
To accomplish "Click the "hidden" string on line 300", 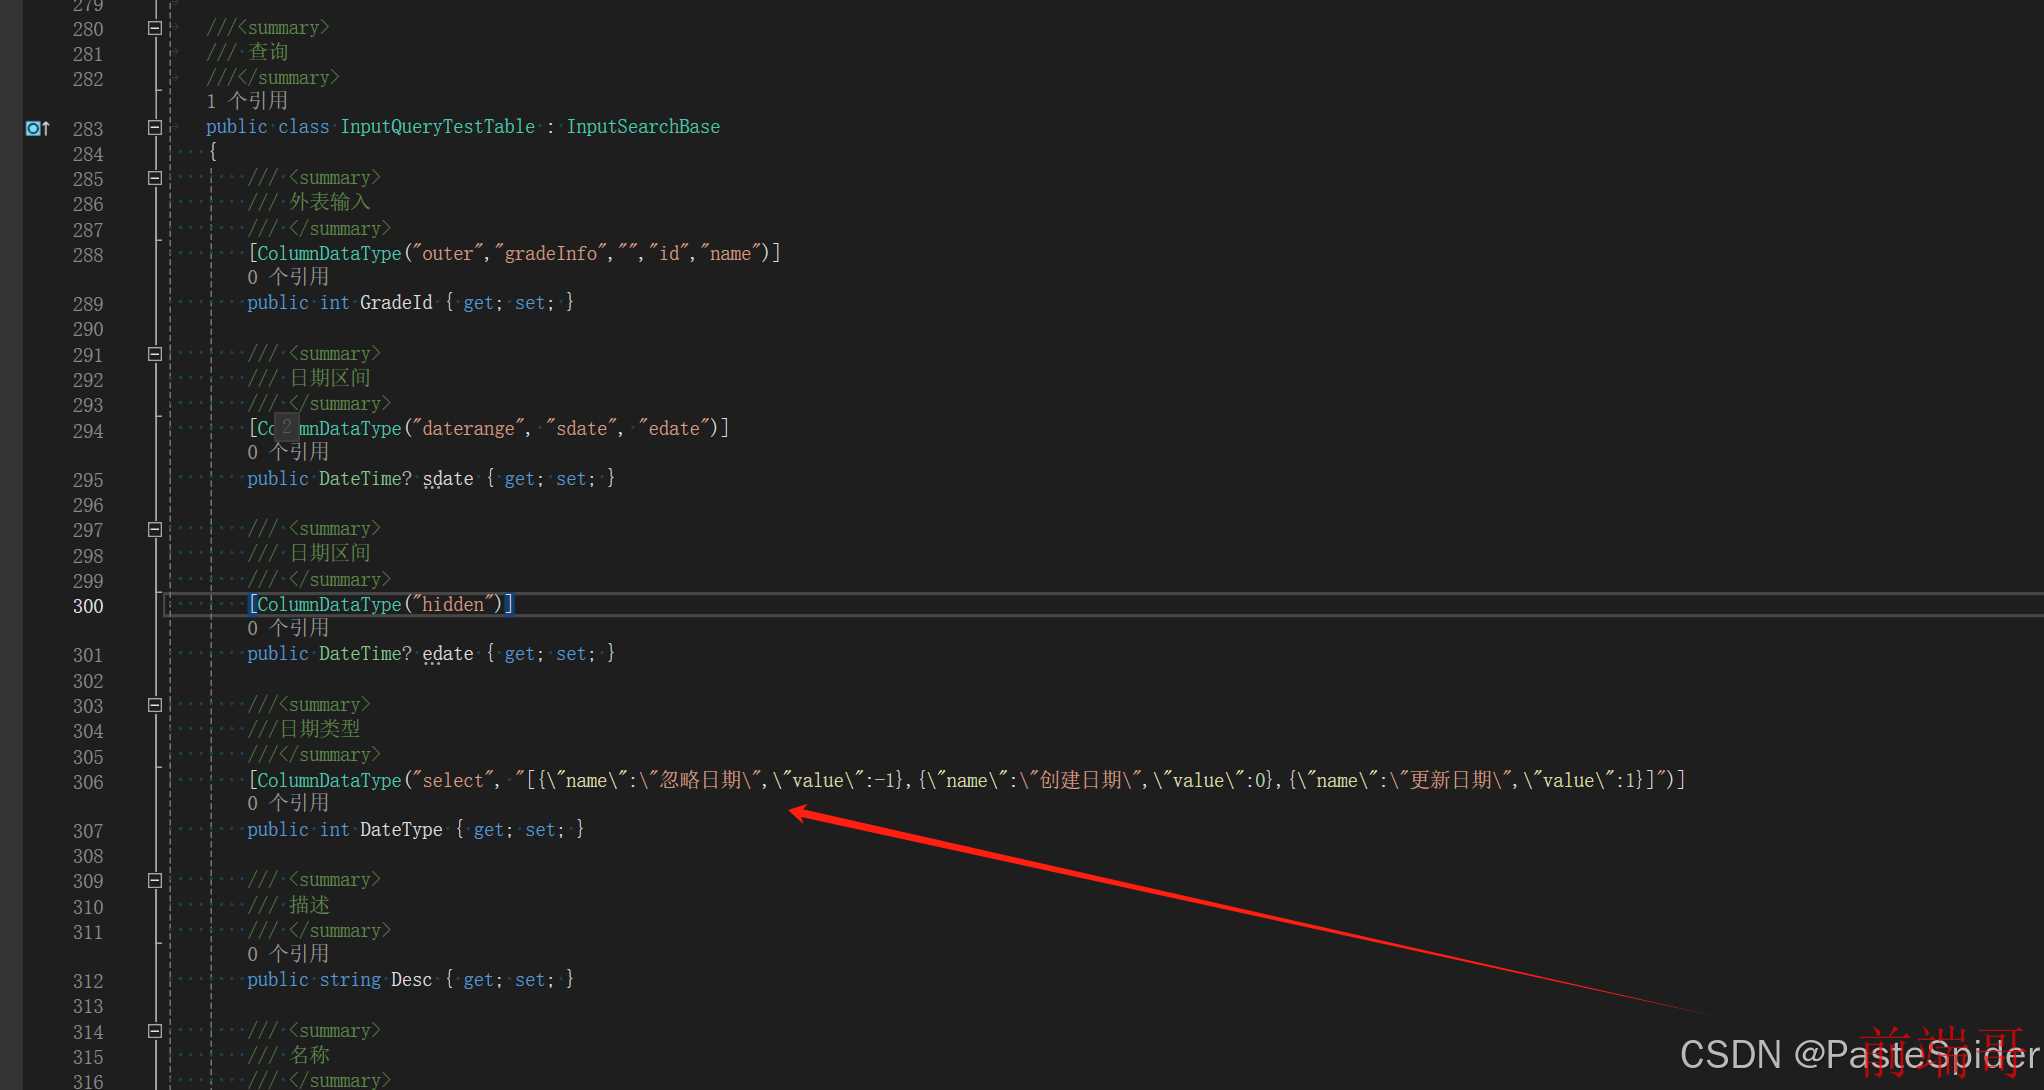I will click(x=453, y=604).
